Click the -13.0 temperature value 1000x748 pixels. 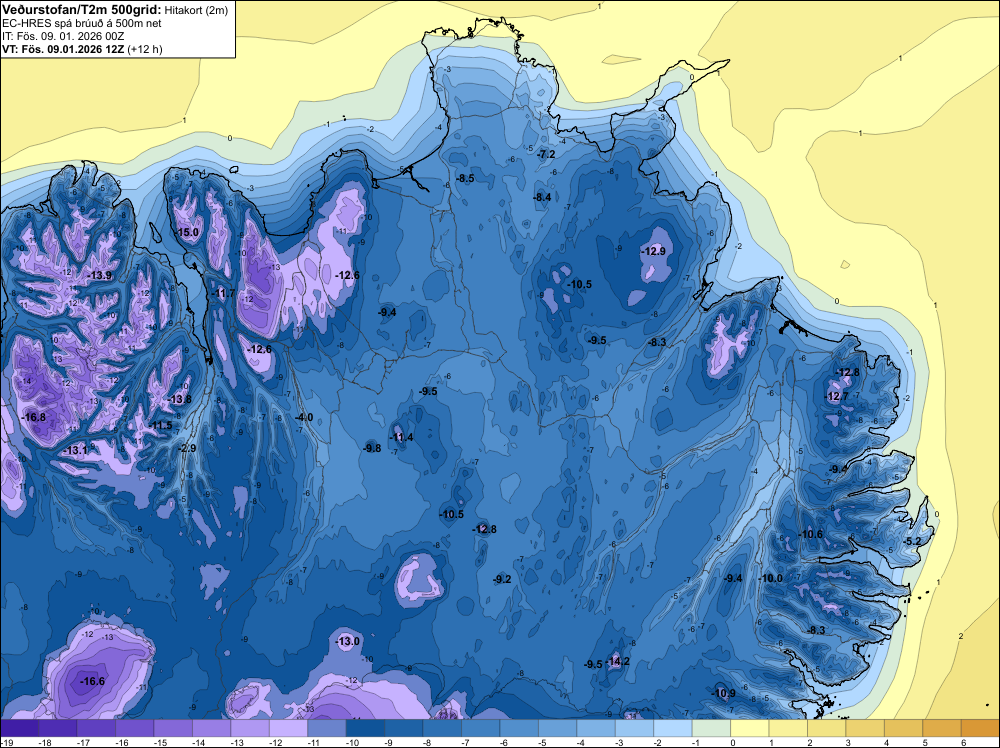tap(348, 641)
